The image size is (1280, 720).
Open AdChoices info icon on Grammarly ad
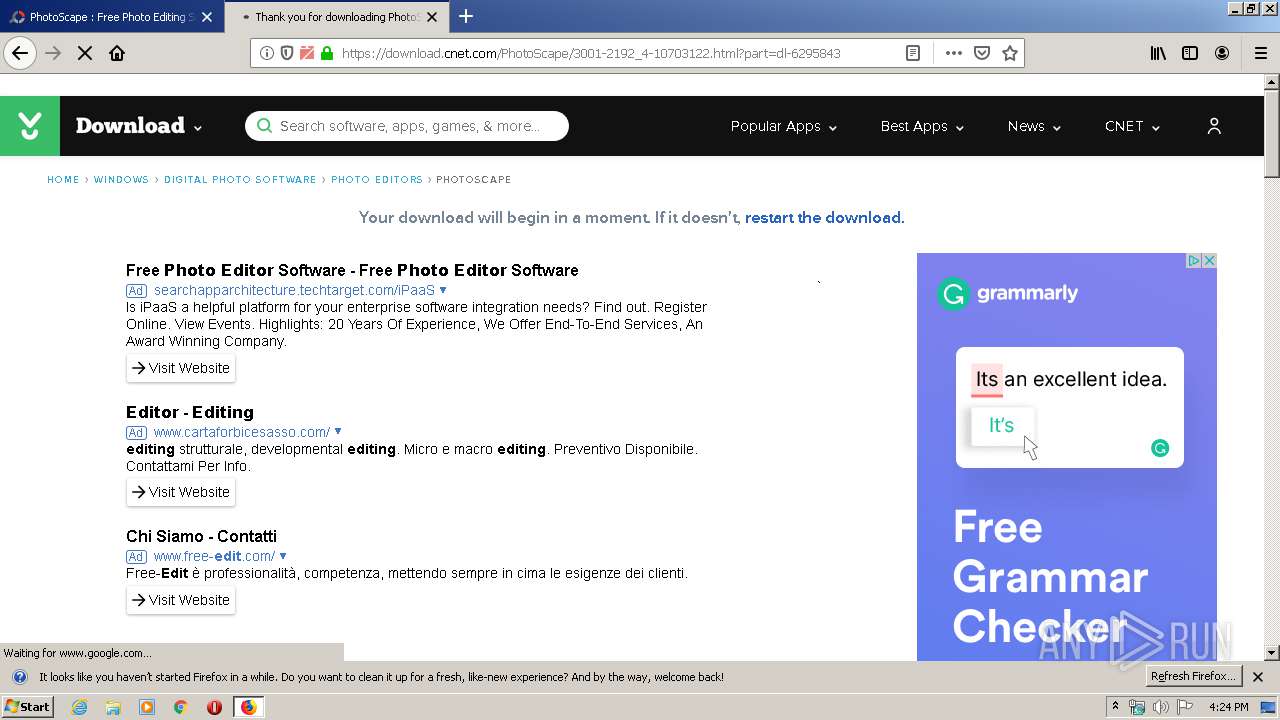pos(1194,261)
